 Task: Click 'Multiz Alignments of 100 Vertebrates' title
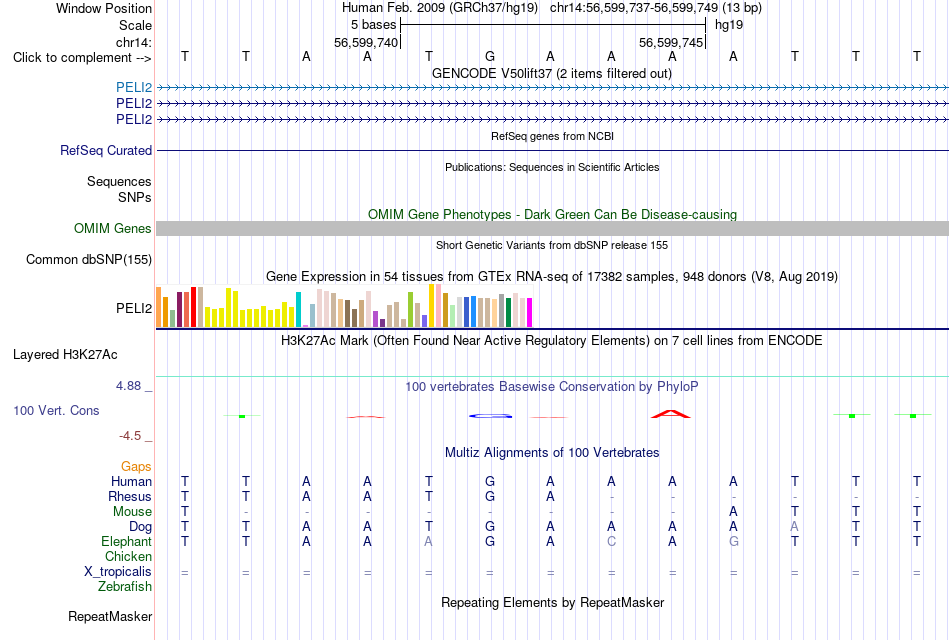552,453
